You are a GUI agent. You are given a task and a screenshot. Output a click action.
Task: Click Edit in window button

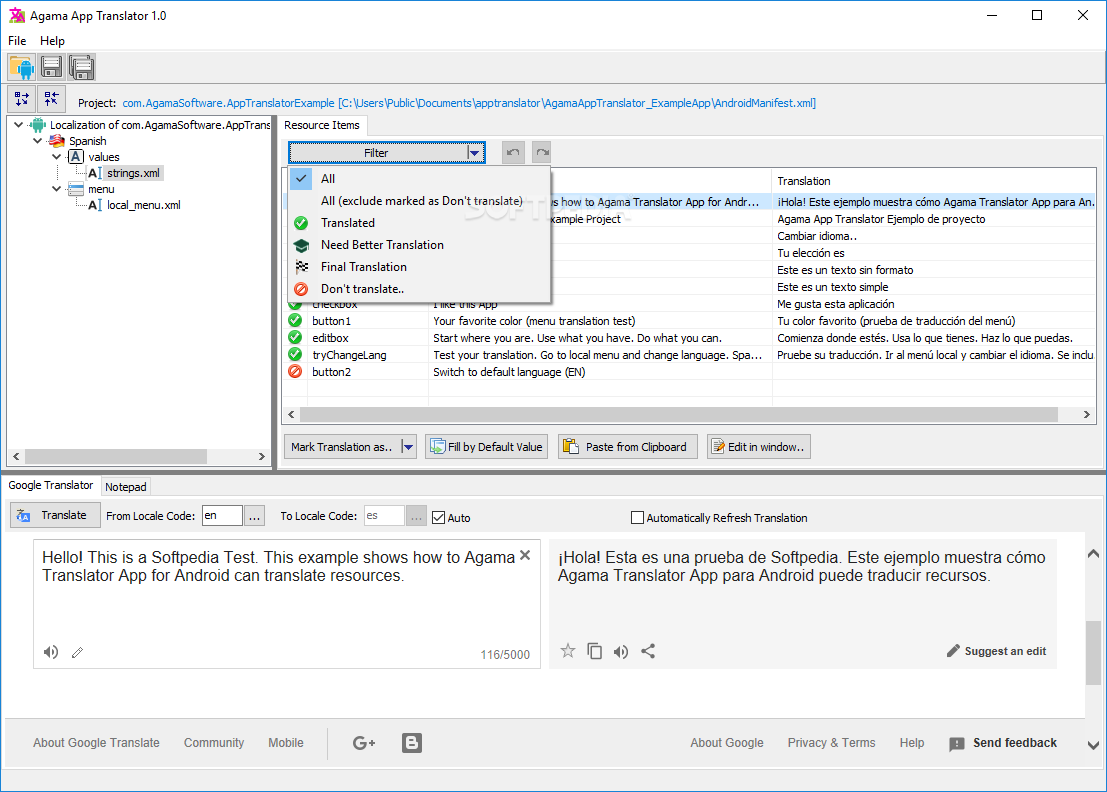pos(758,447)
